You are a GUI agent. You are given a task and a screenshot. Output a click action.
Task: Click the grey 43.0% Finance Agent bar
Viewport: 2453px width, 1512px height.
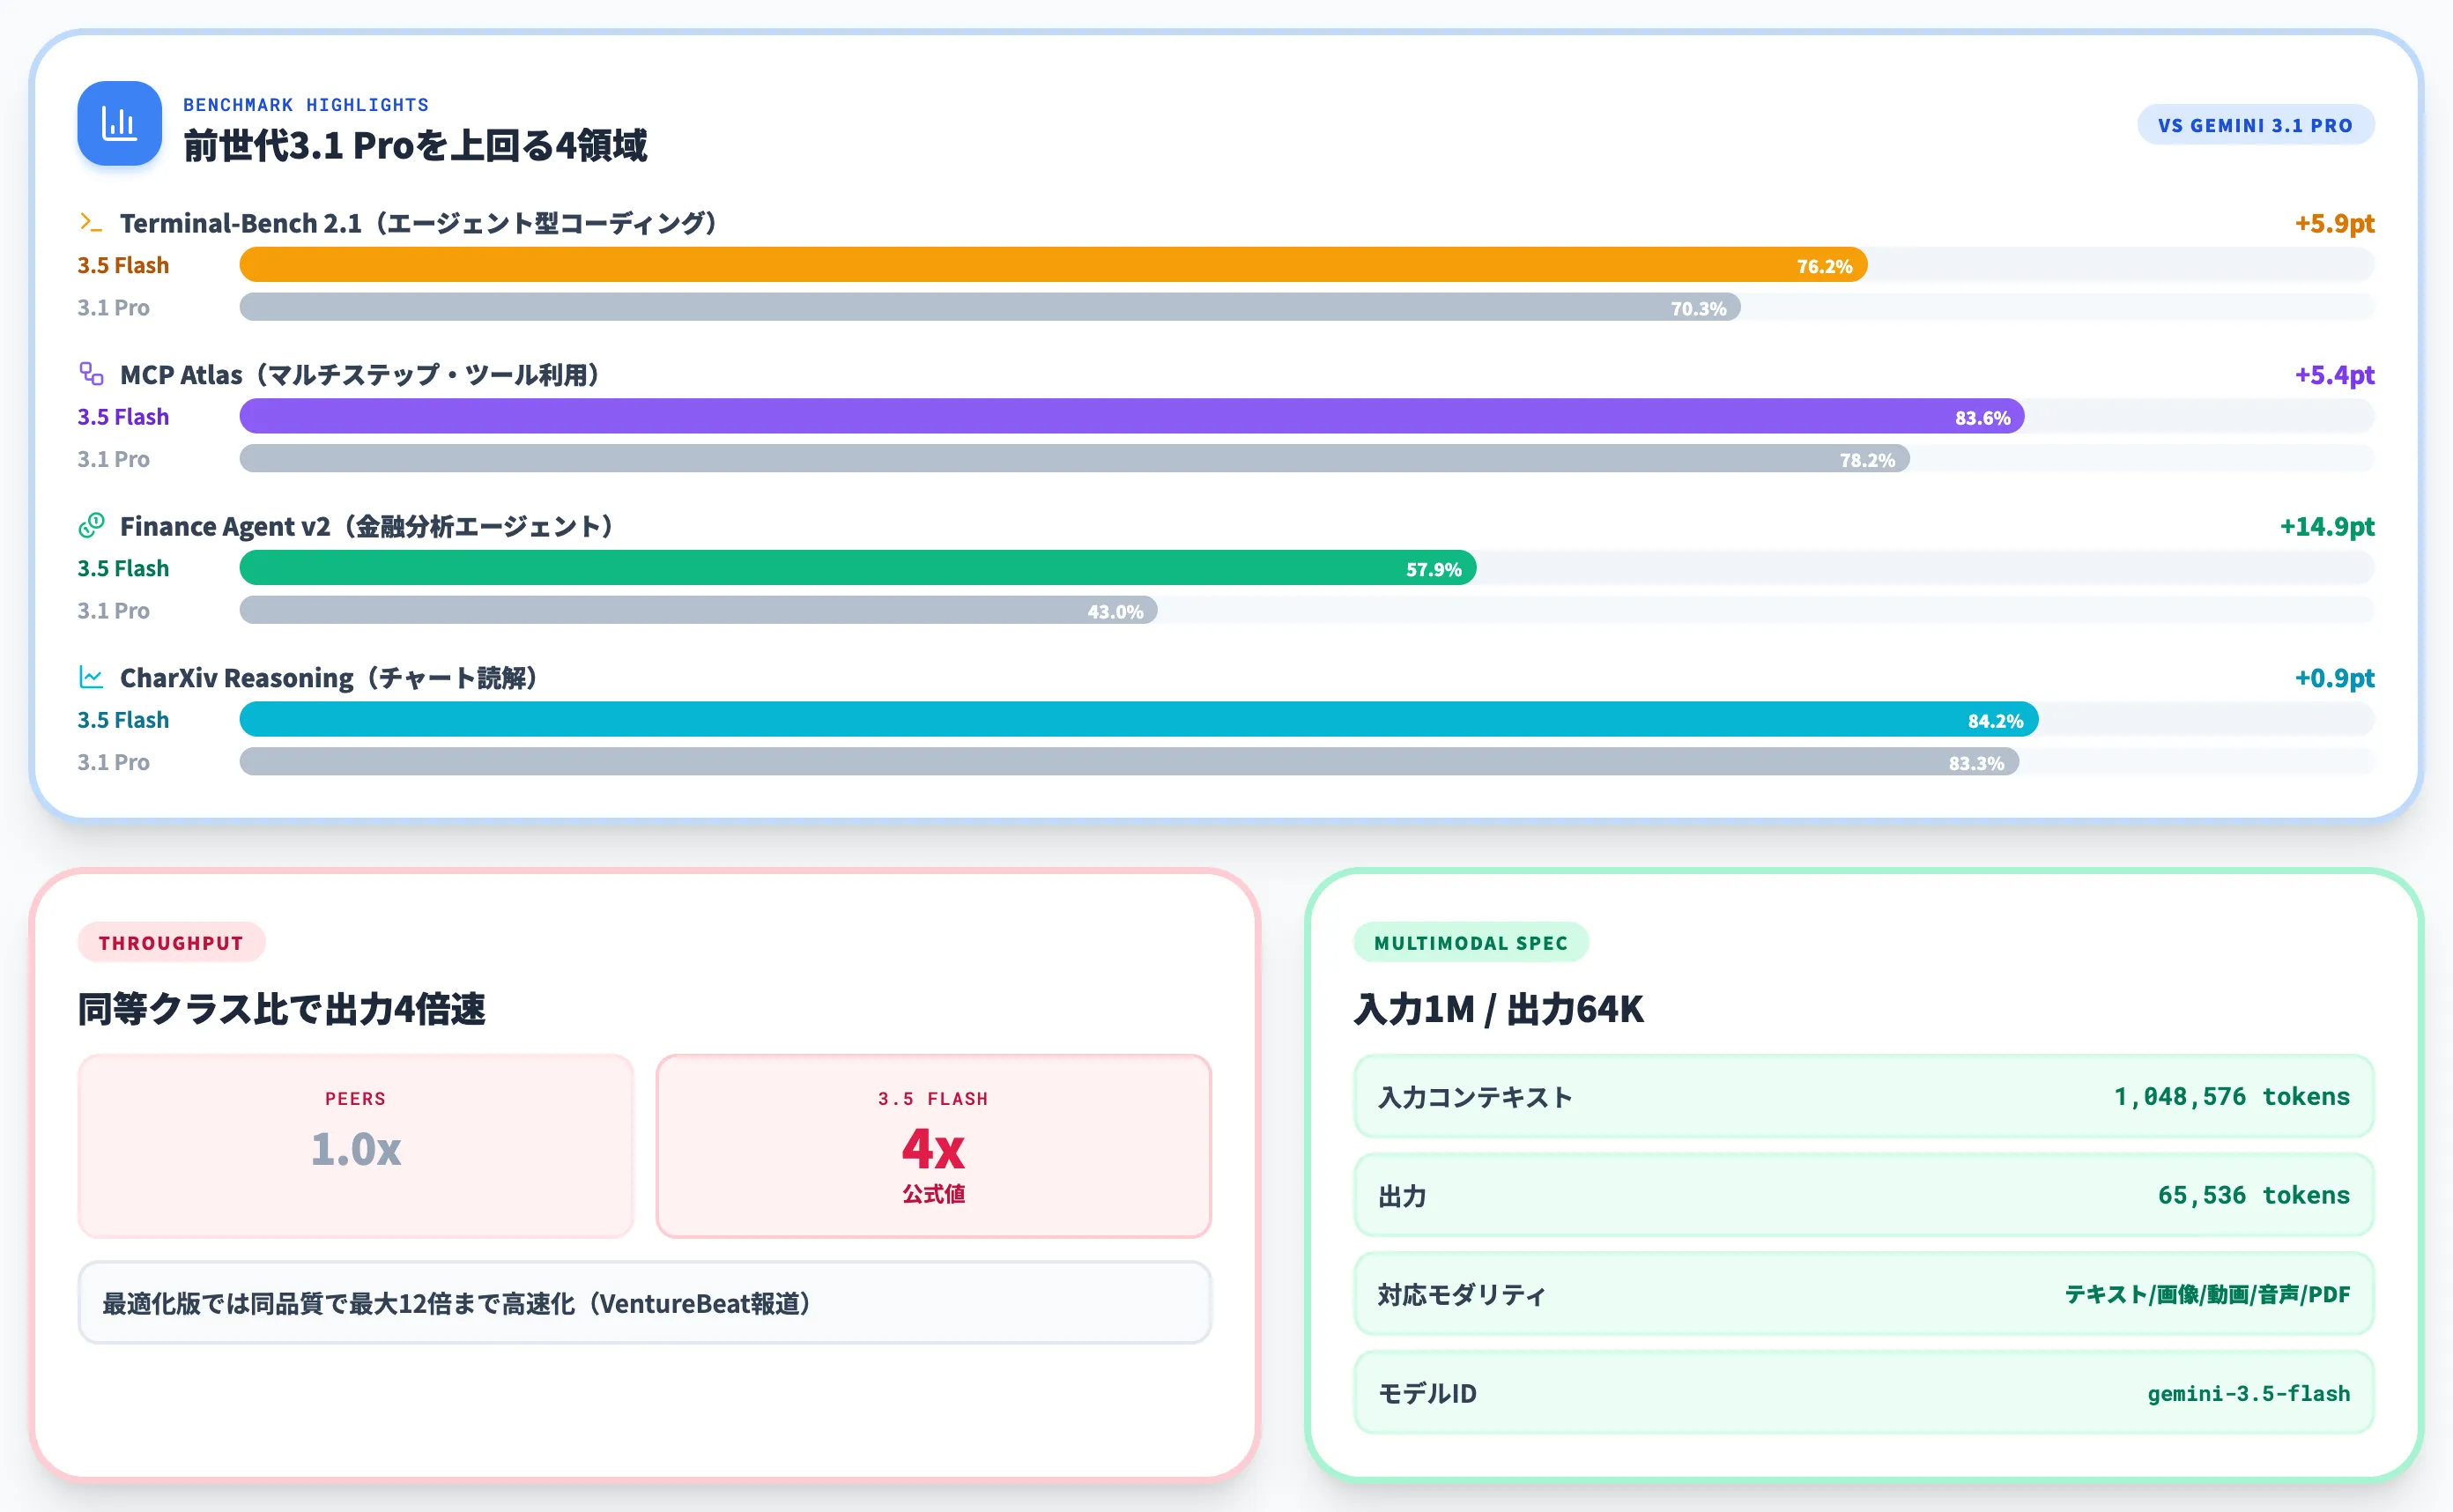[x=699, y=610]
